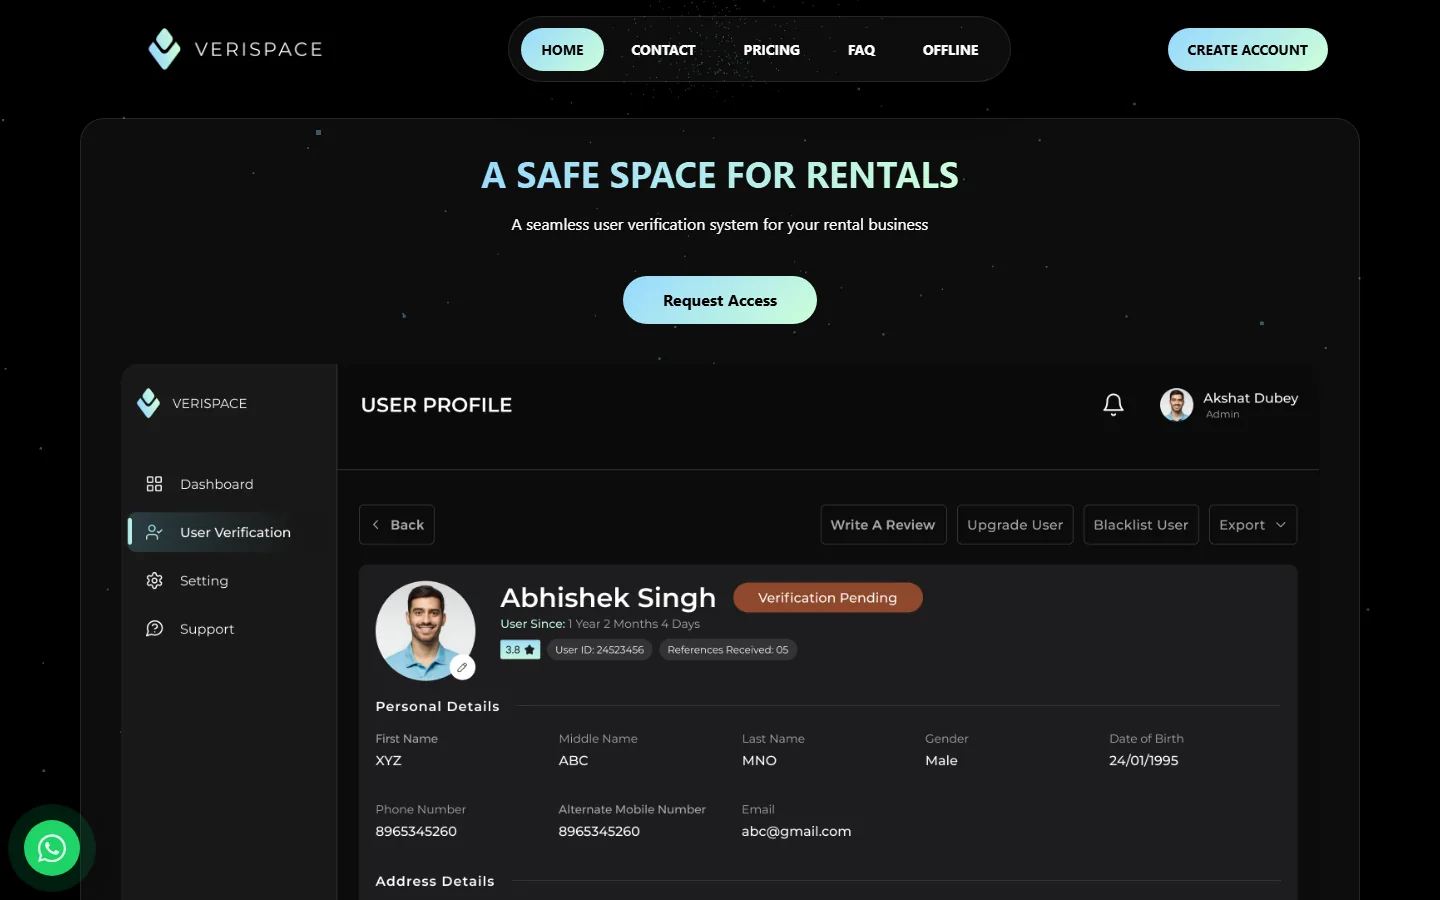The height and width of the screenshot is (900, 1440).
Task: Open the WhatsApp chat bubble
Action: coord(52,848)
